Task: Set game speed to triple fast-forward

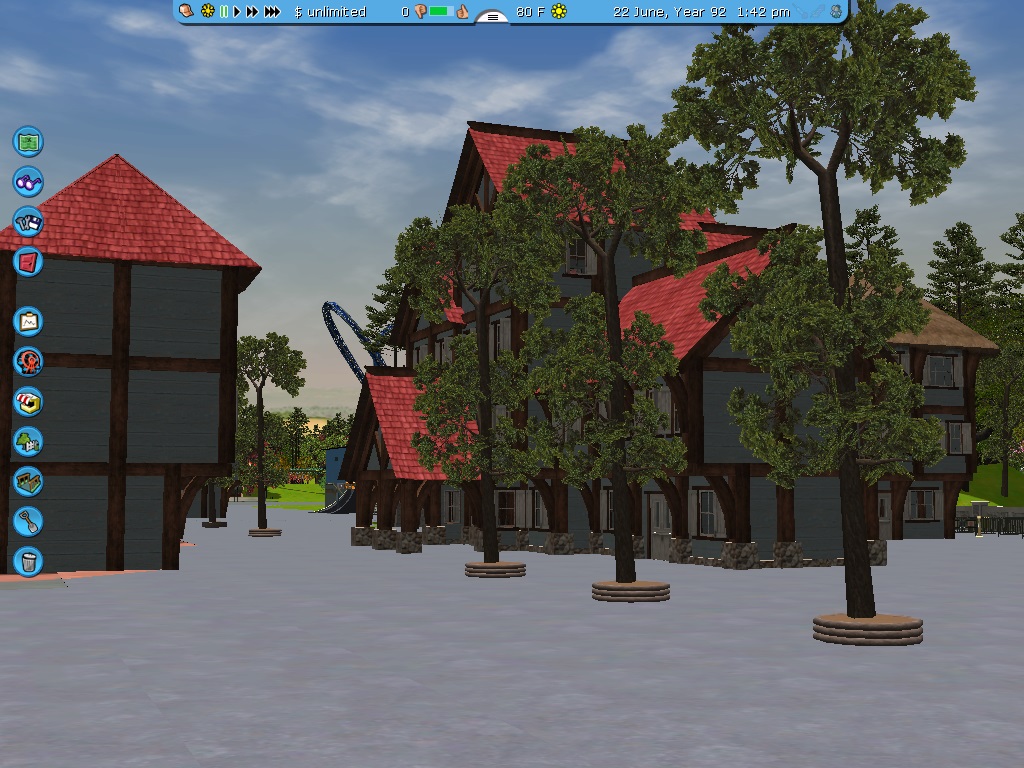Action: click(272, 12)
